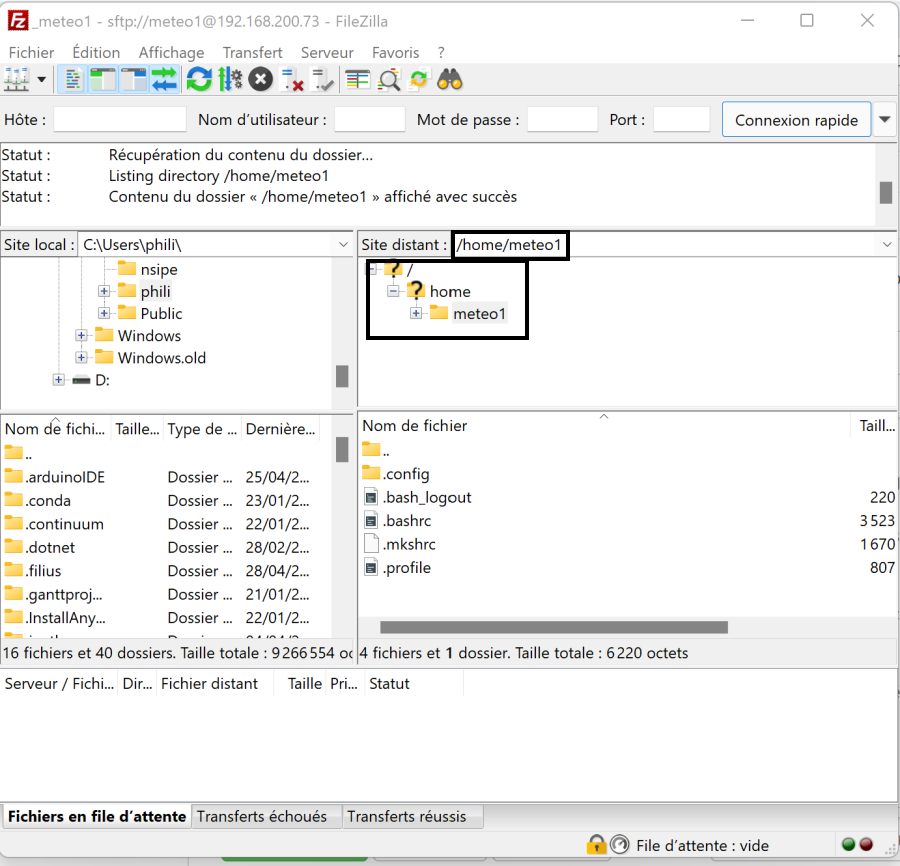Image resolution: width=900 pixels, height=866 pixels.
Task: Open the Site Manager icon
Action: (x=17, y=79)
